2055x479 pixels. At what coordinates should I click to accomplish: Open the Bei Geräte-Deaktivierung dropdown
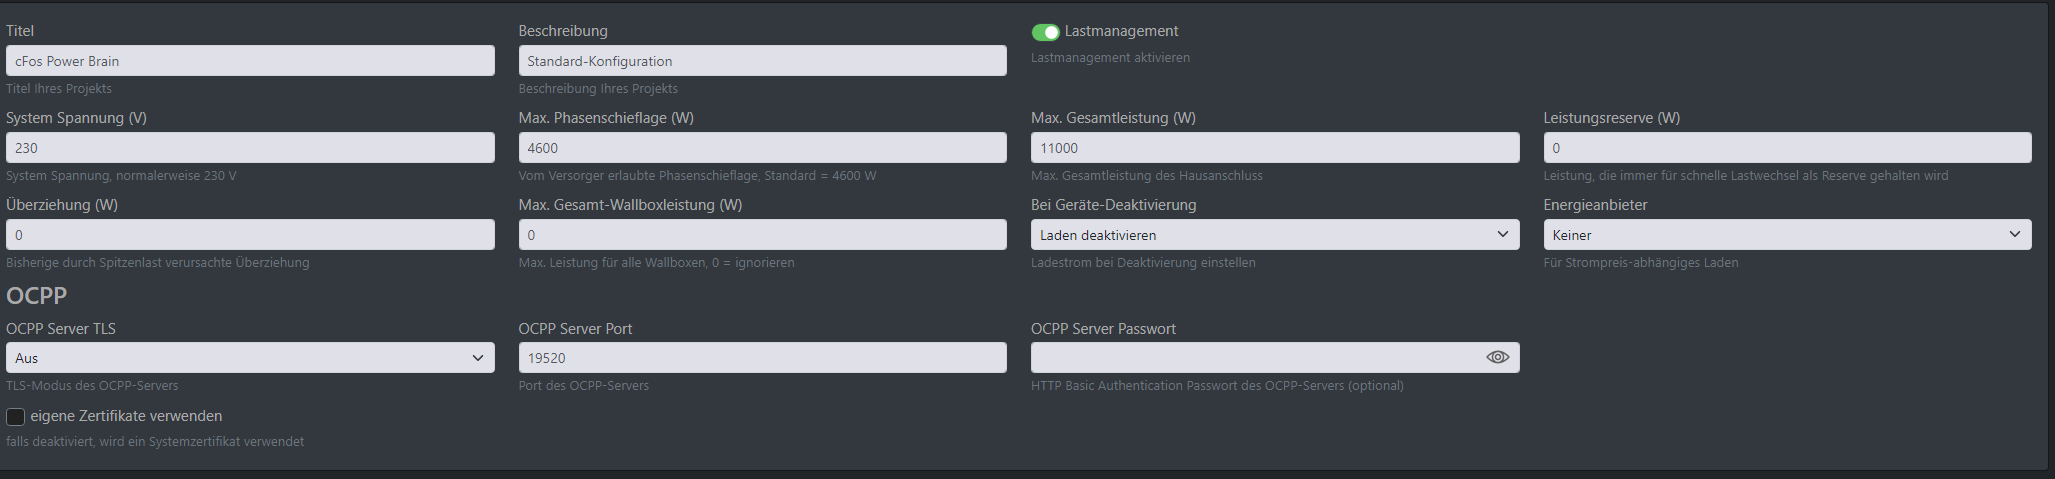1275,235
